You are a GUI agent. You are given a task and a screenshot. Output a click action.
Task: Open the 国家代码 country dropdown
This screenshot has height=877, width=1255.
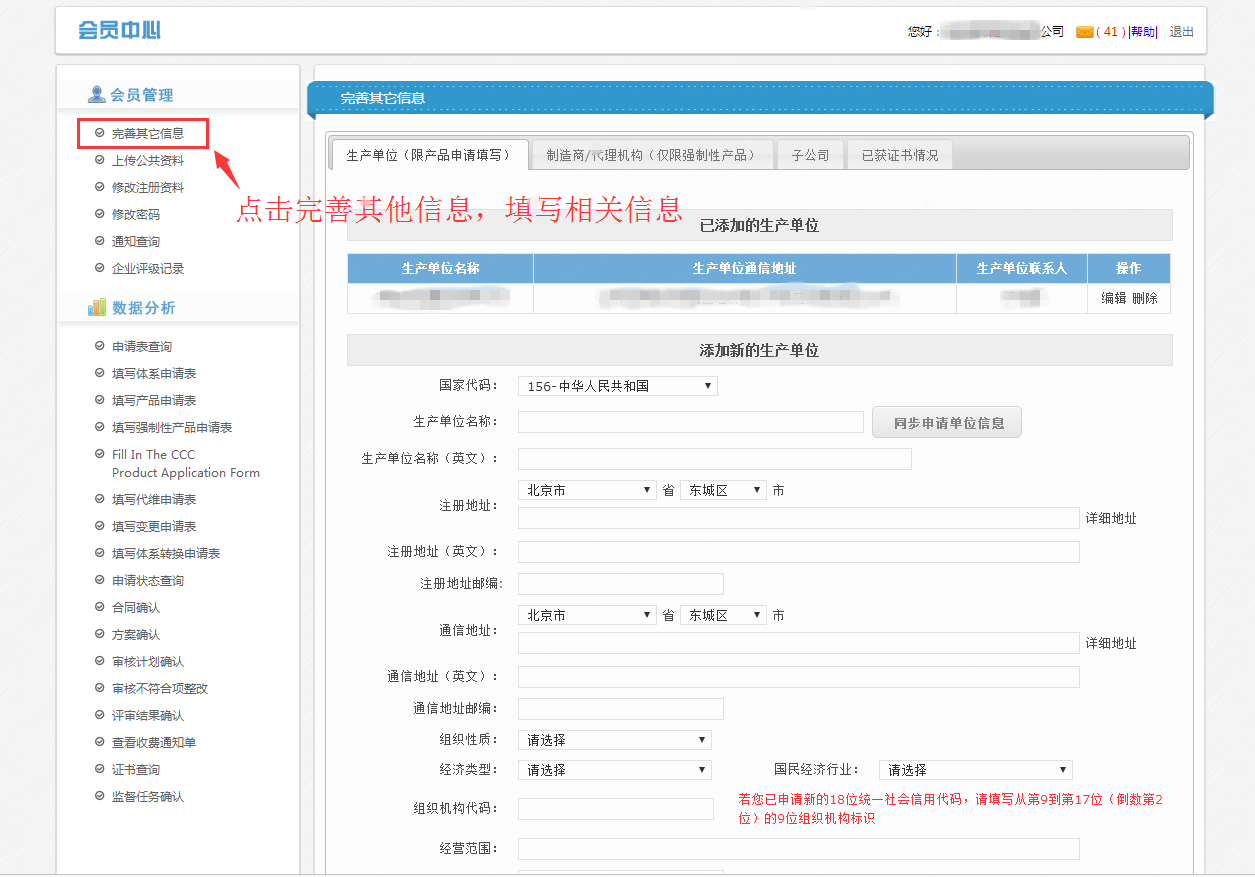617,386
